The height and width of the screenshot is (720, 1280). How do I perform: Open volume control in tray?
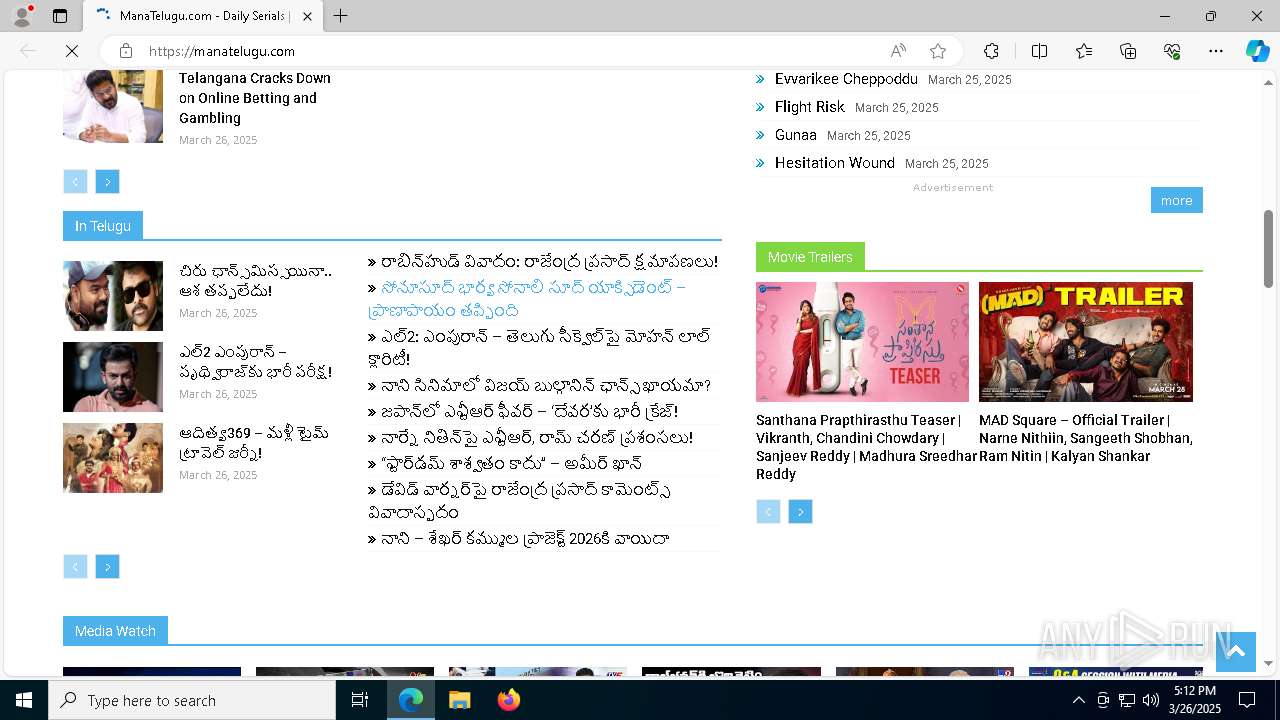(1150, 700)
